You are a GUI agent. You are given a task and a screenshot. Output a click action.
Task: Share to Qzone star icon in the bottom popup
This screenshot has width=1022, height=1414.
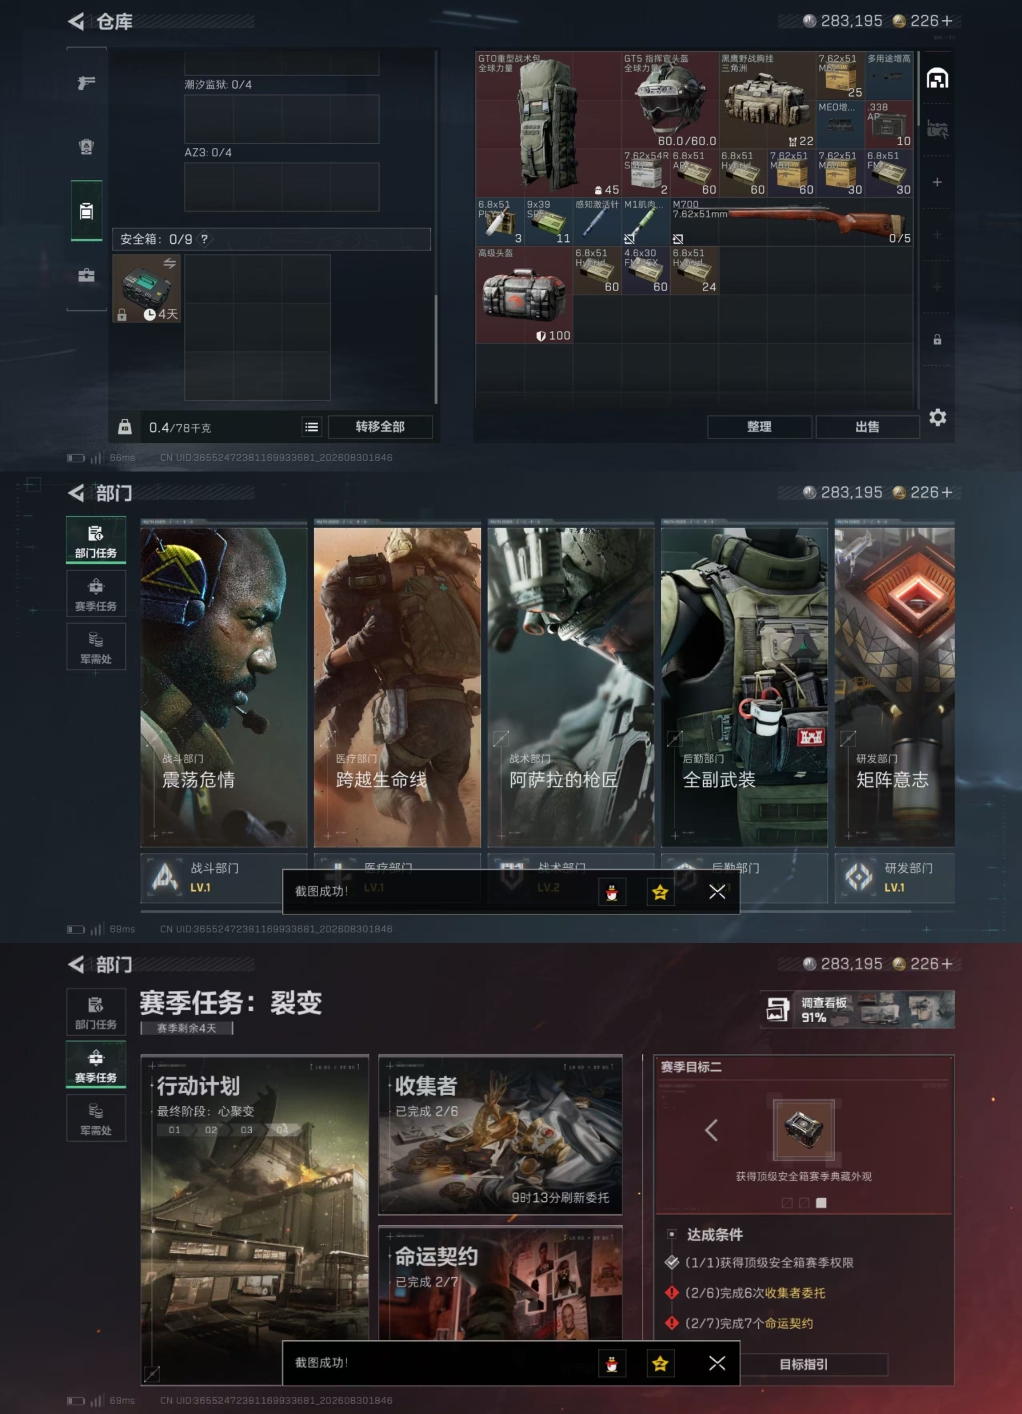[x=660, y=1363]
